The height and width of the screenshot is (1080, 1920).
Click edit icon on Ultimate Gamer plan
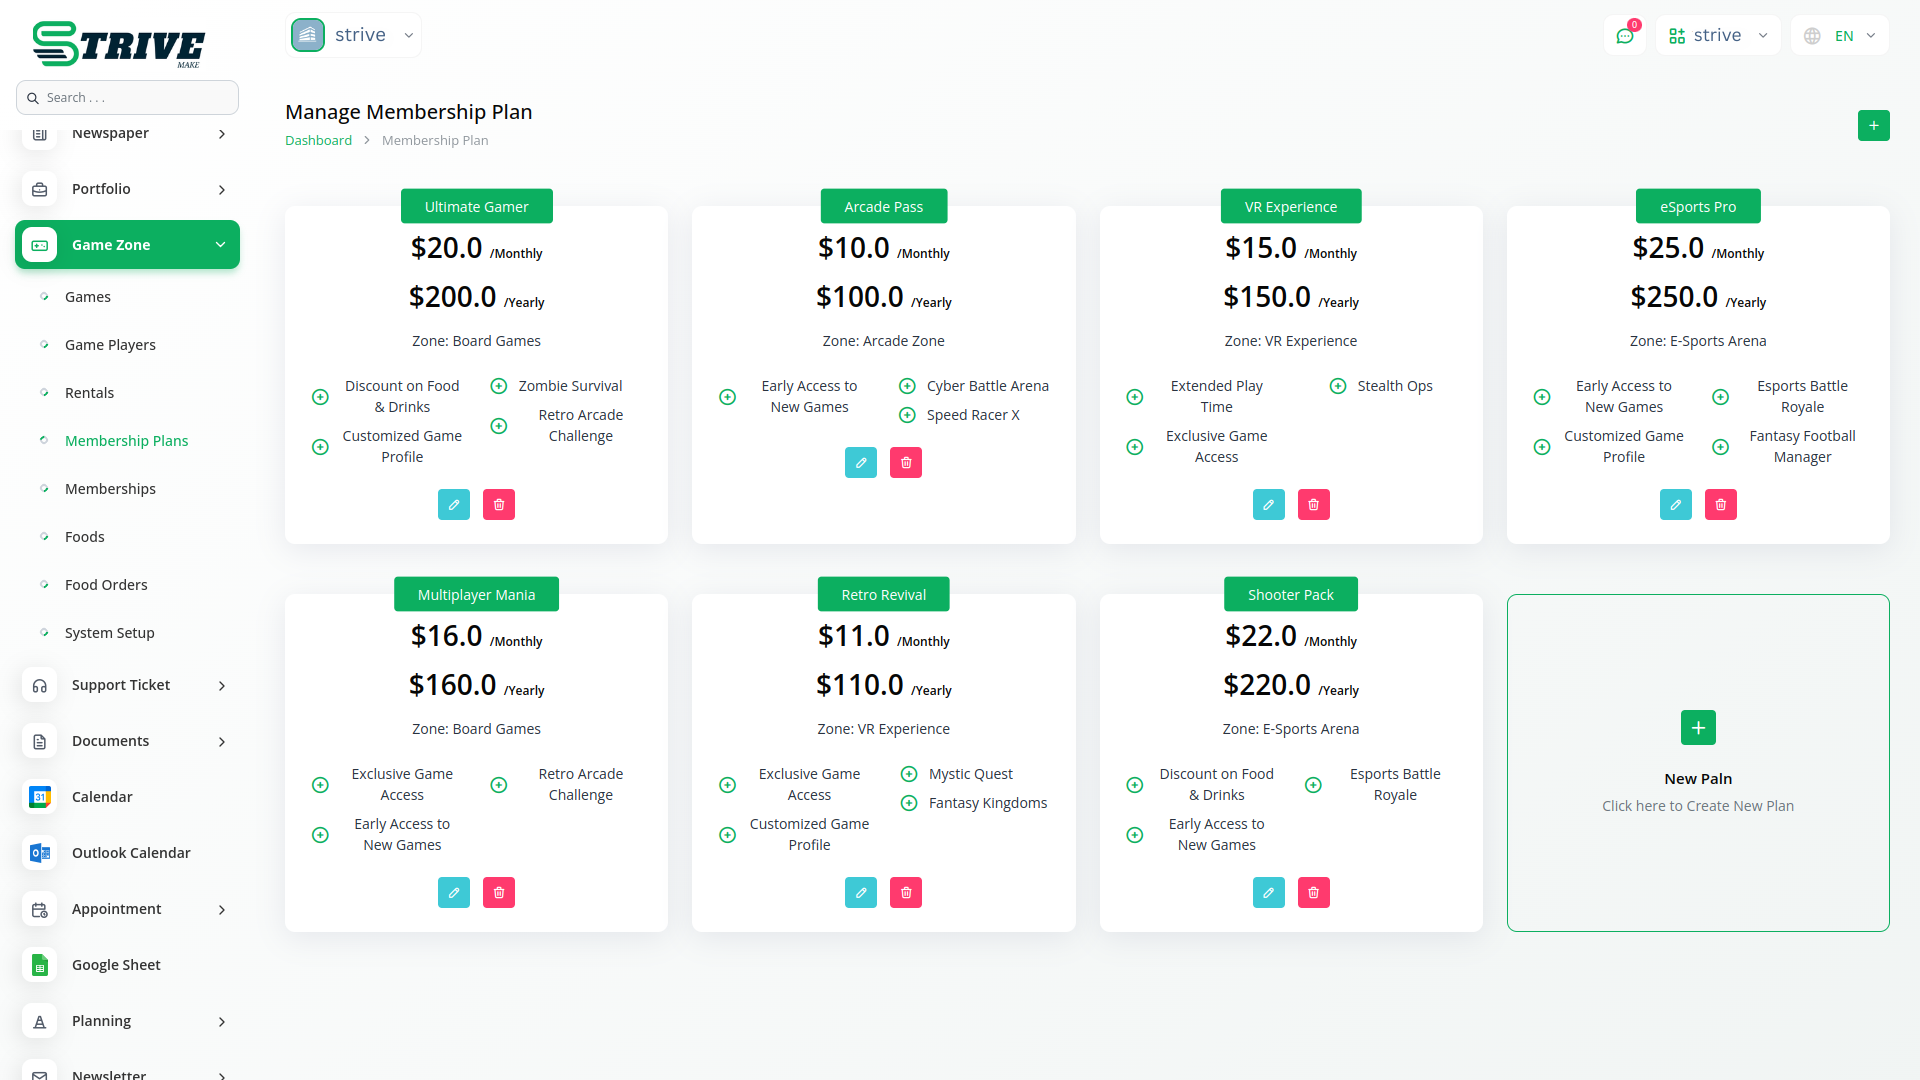click(454, 505)
